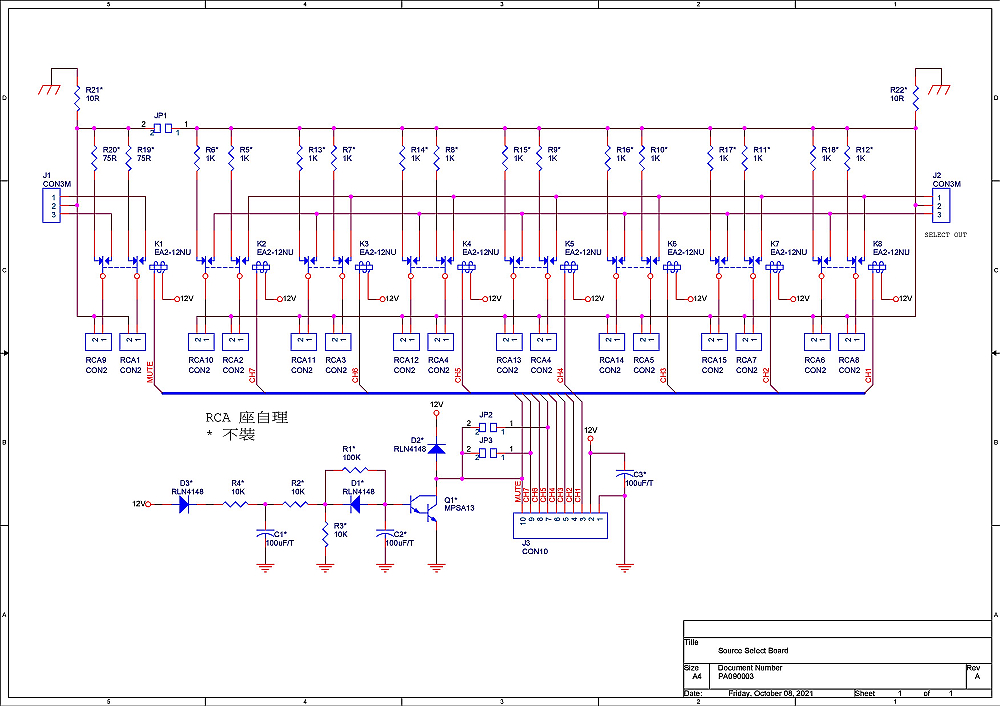1000x706 pixels.
Task: Click the R21 10R resistor symbol
Action: [x=76, y=98]
